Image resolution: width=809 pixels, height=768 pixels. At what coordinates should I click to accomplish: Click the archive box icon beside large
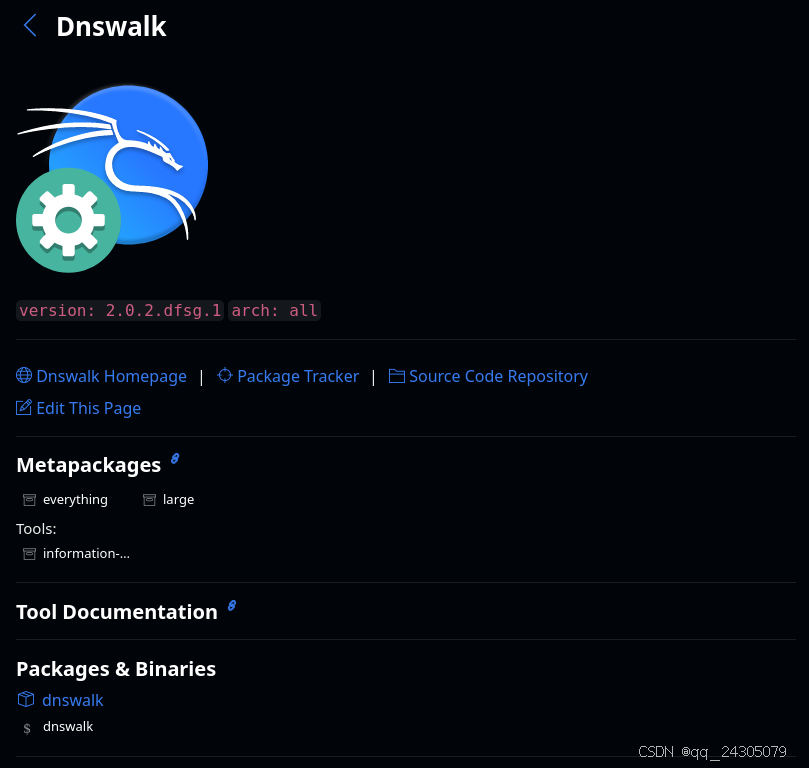(149, 500)
